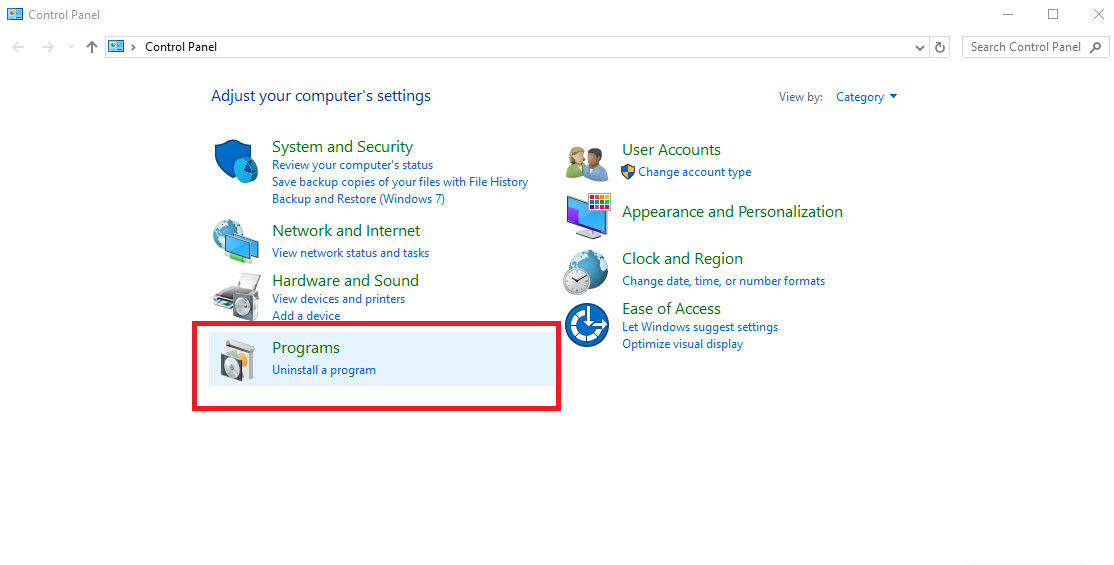Open System and Security category
This screenshot has width=1114, height=565.
click(342, 146)
